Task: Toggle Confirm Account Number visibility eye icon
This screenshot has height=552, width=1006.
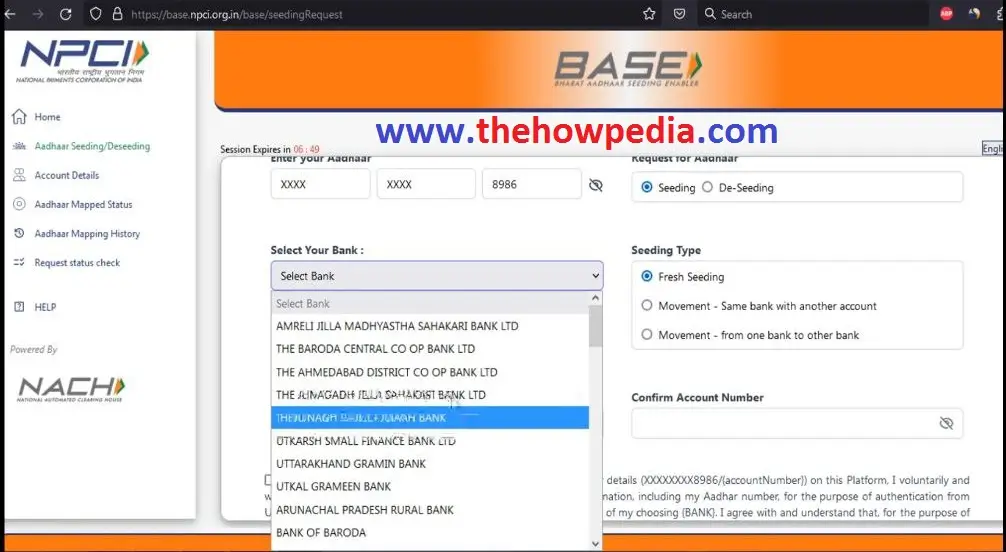Action: tap(946, 423)
